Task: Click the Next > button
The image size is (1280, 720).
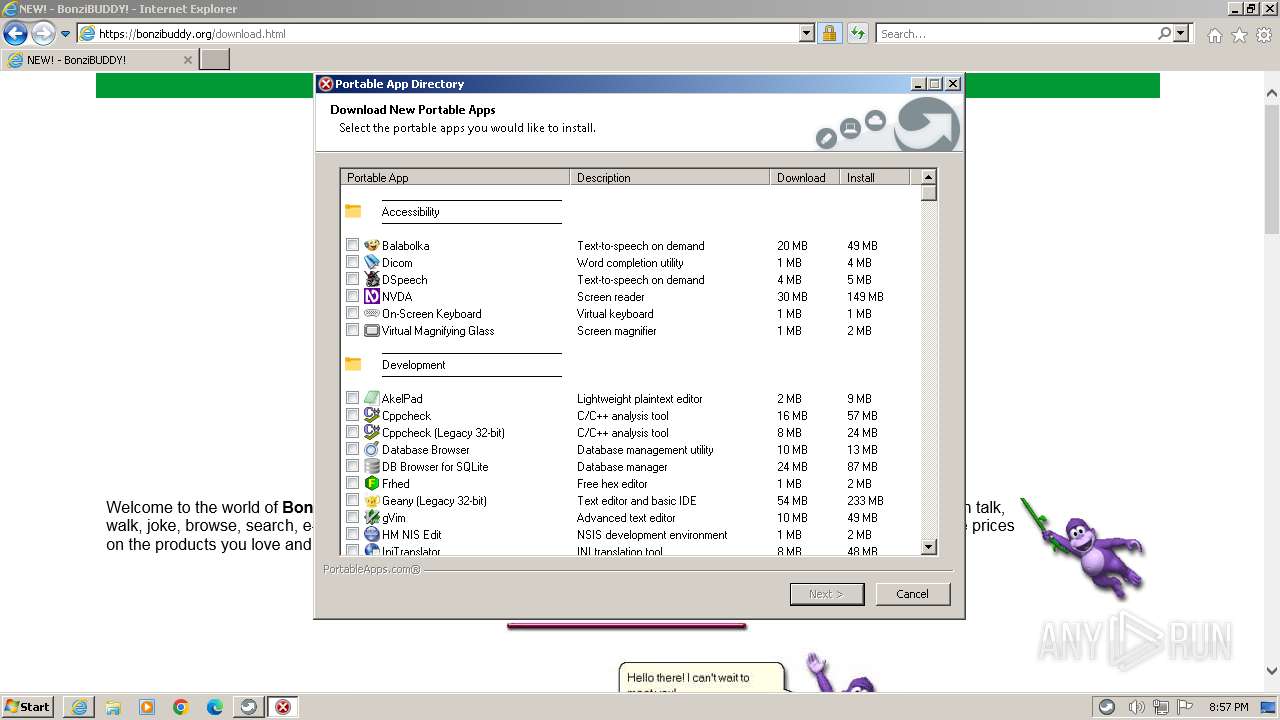Action: [826, 594]
